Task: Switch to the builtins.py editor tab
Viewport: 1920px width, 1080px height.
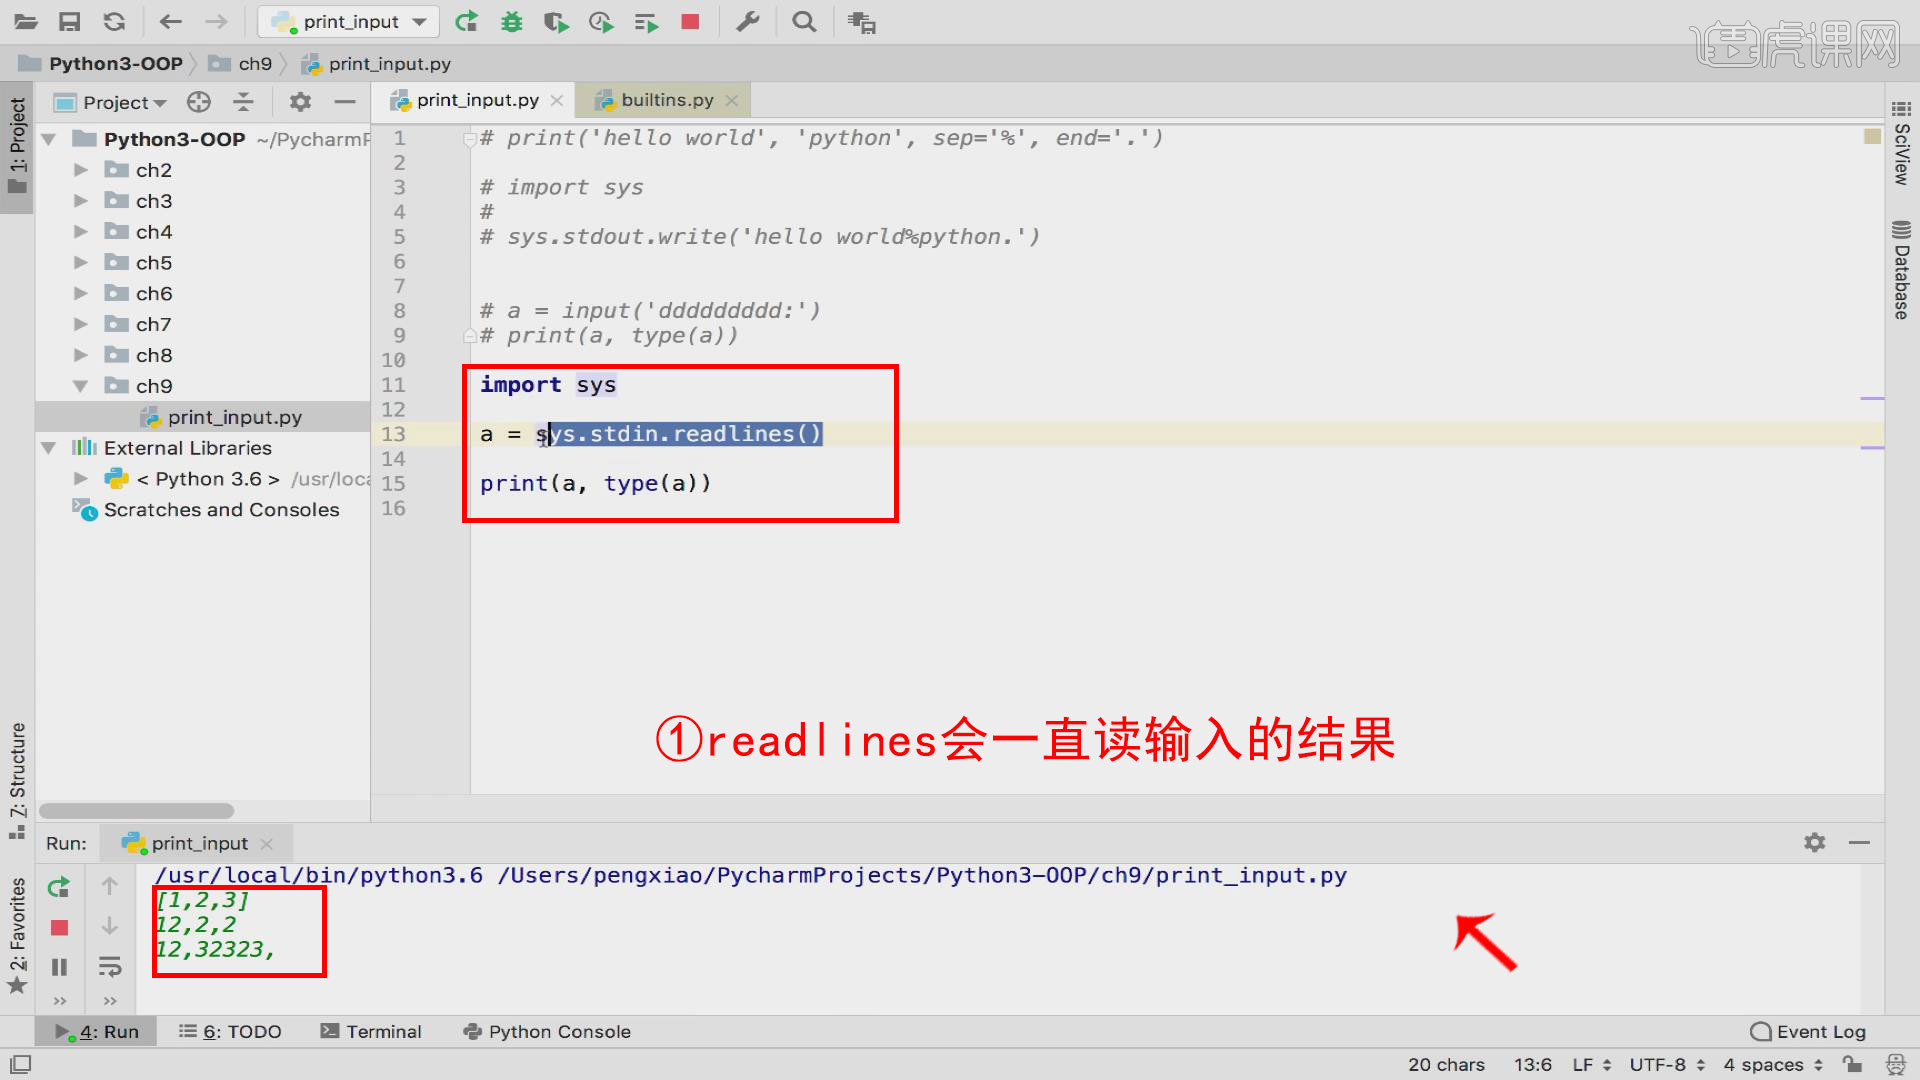Action: (x=667, y=100)
